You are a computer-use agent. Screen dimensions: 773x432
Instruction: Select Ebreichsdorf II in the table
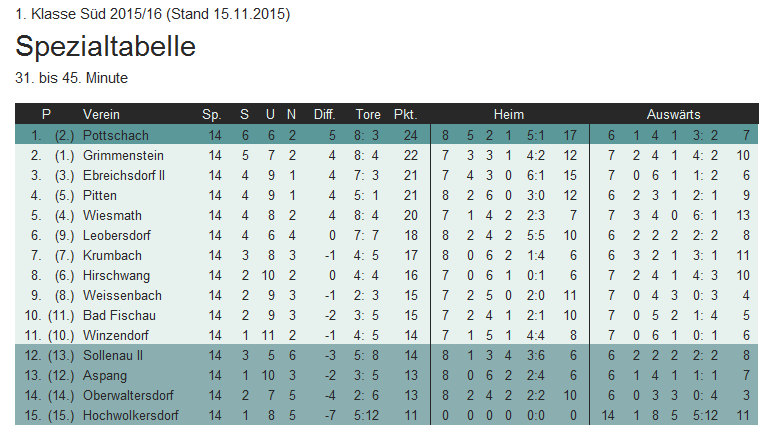point(124,175)
